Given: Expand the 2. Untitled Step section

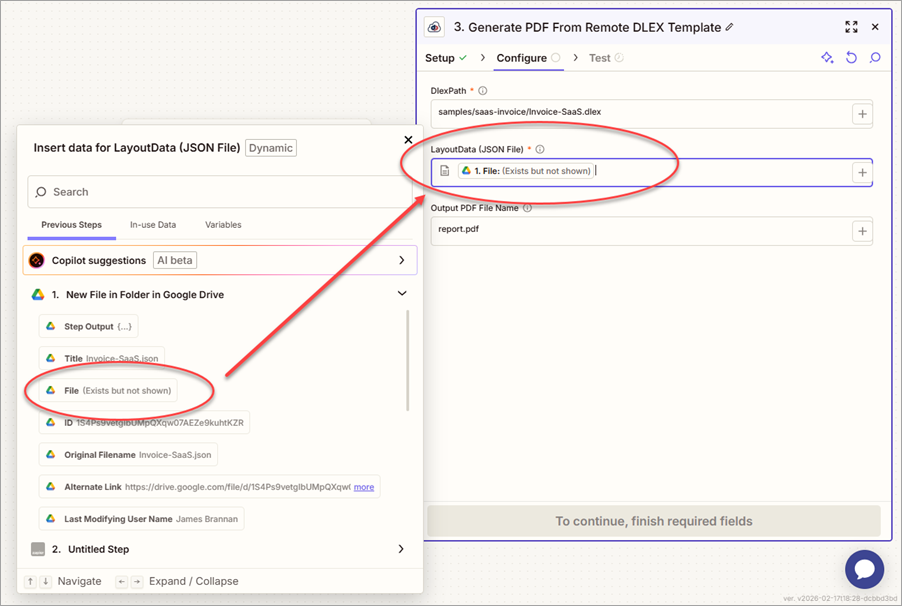Looking at the screenshot, I should tap(401, 549).
